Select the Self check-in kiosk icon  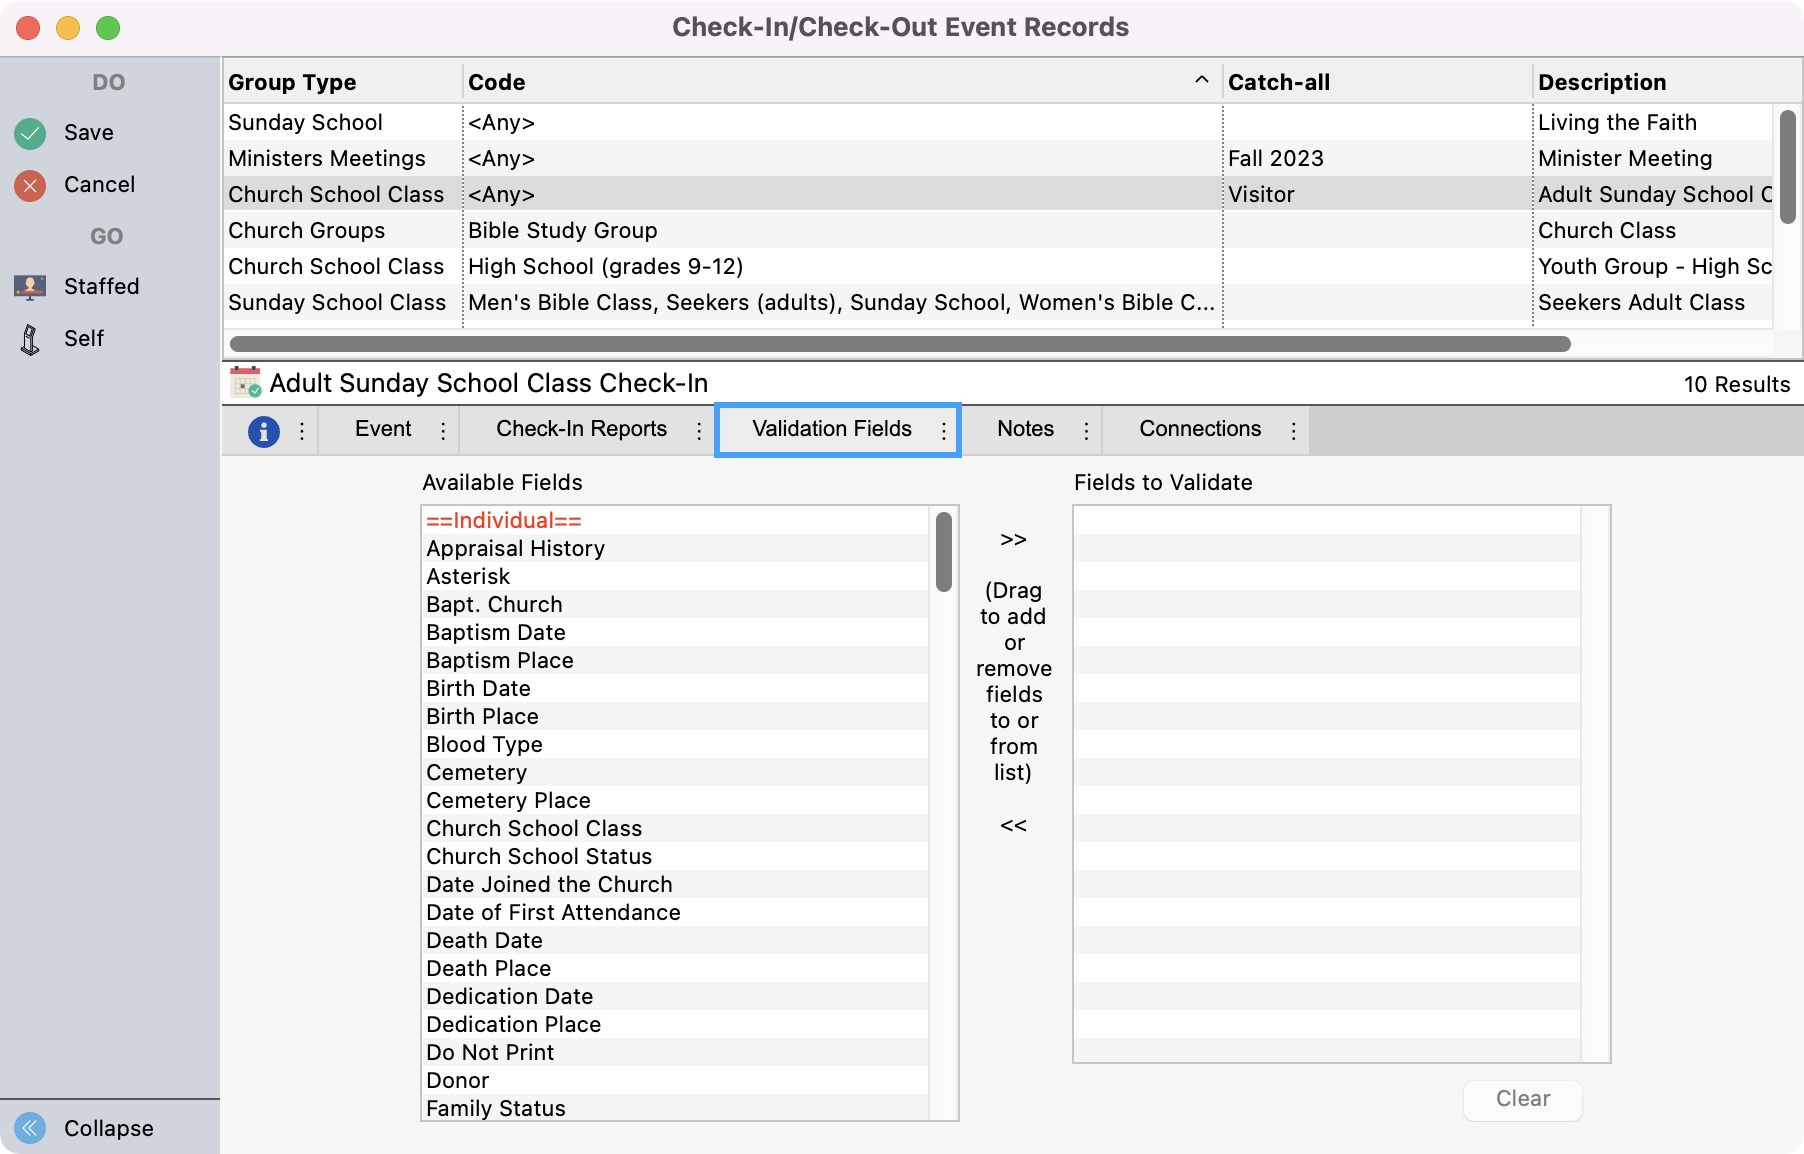tap(30, 338)
